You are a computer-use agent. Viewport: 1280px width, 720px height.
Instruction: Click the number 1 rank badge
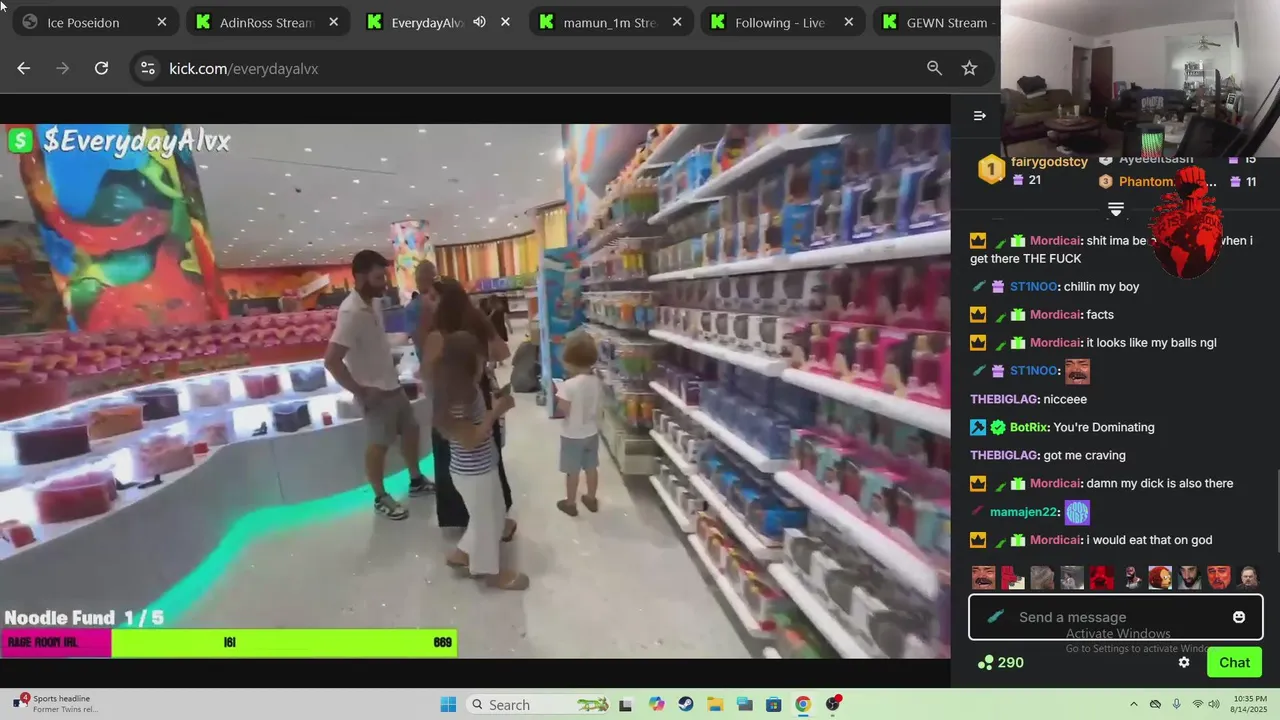tap(991, 170)
